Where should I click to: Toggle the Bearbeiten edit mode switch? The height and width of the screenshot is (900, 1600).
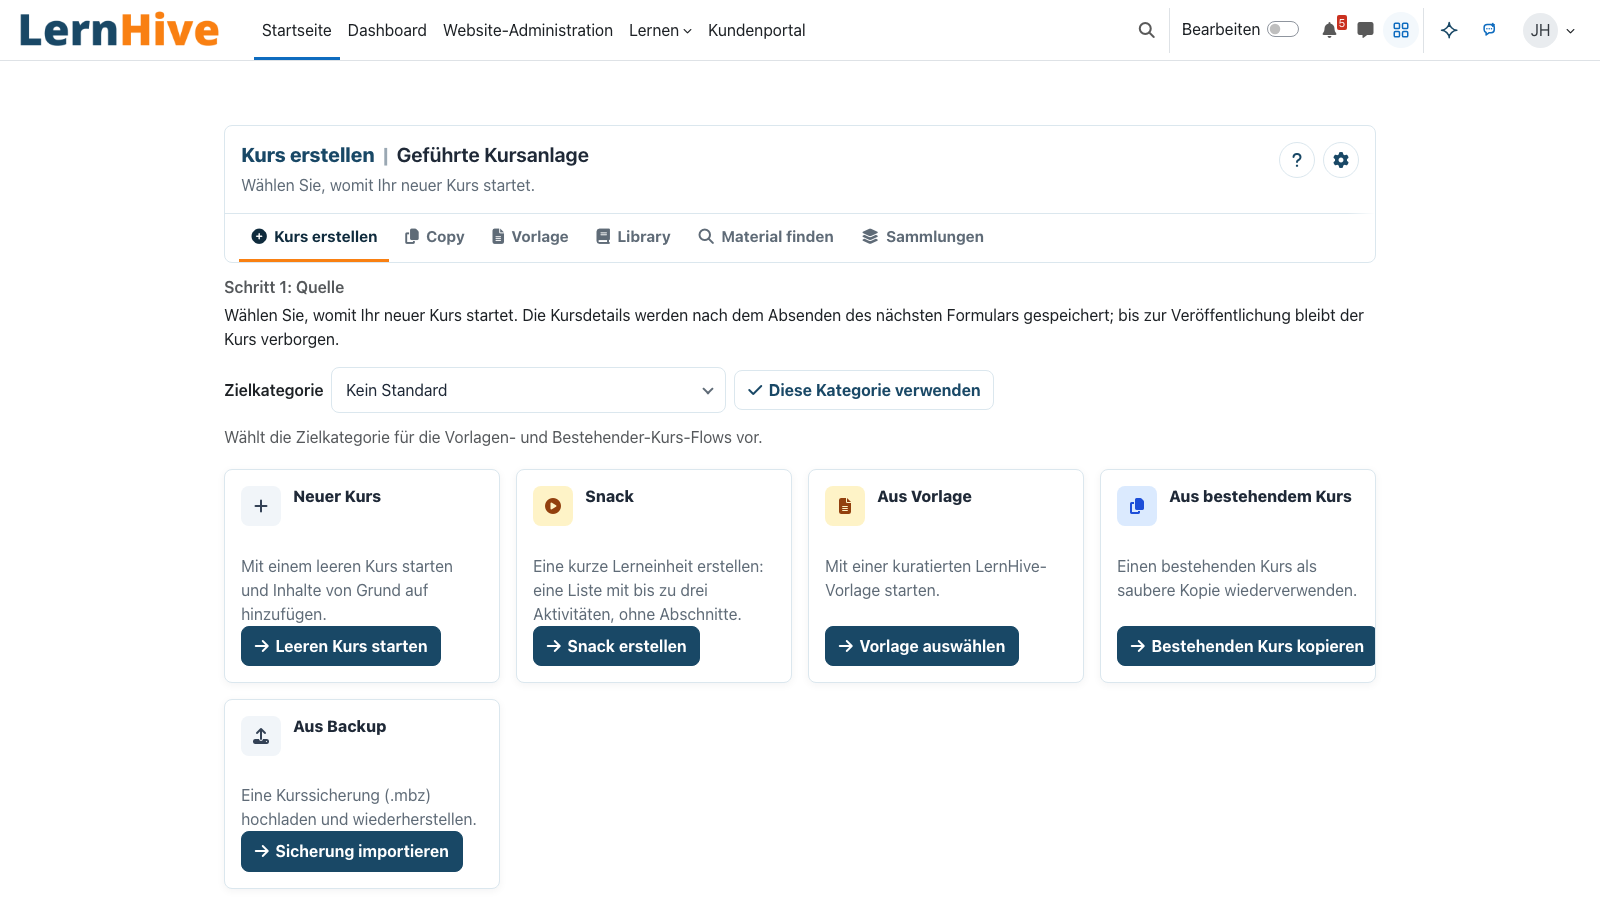click(1283, 30)
